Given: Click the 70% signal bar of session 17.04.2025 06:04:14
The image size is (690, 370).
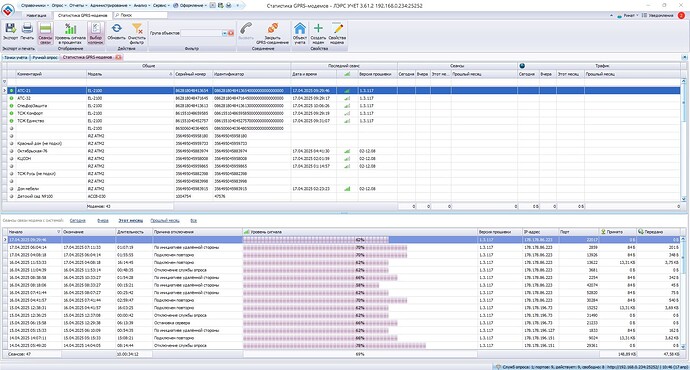Looking at the screenshot, I should 325,247.
